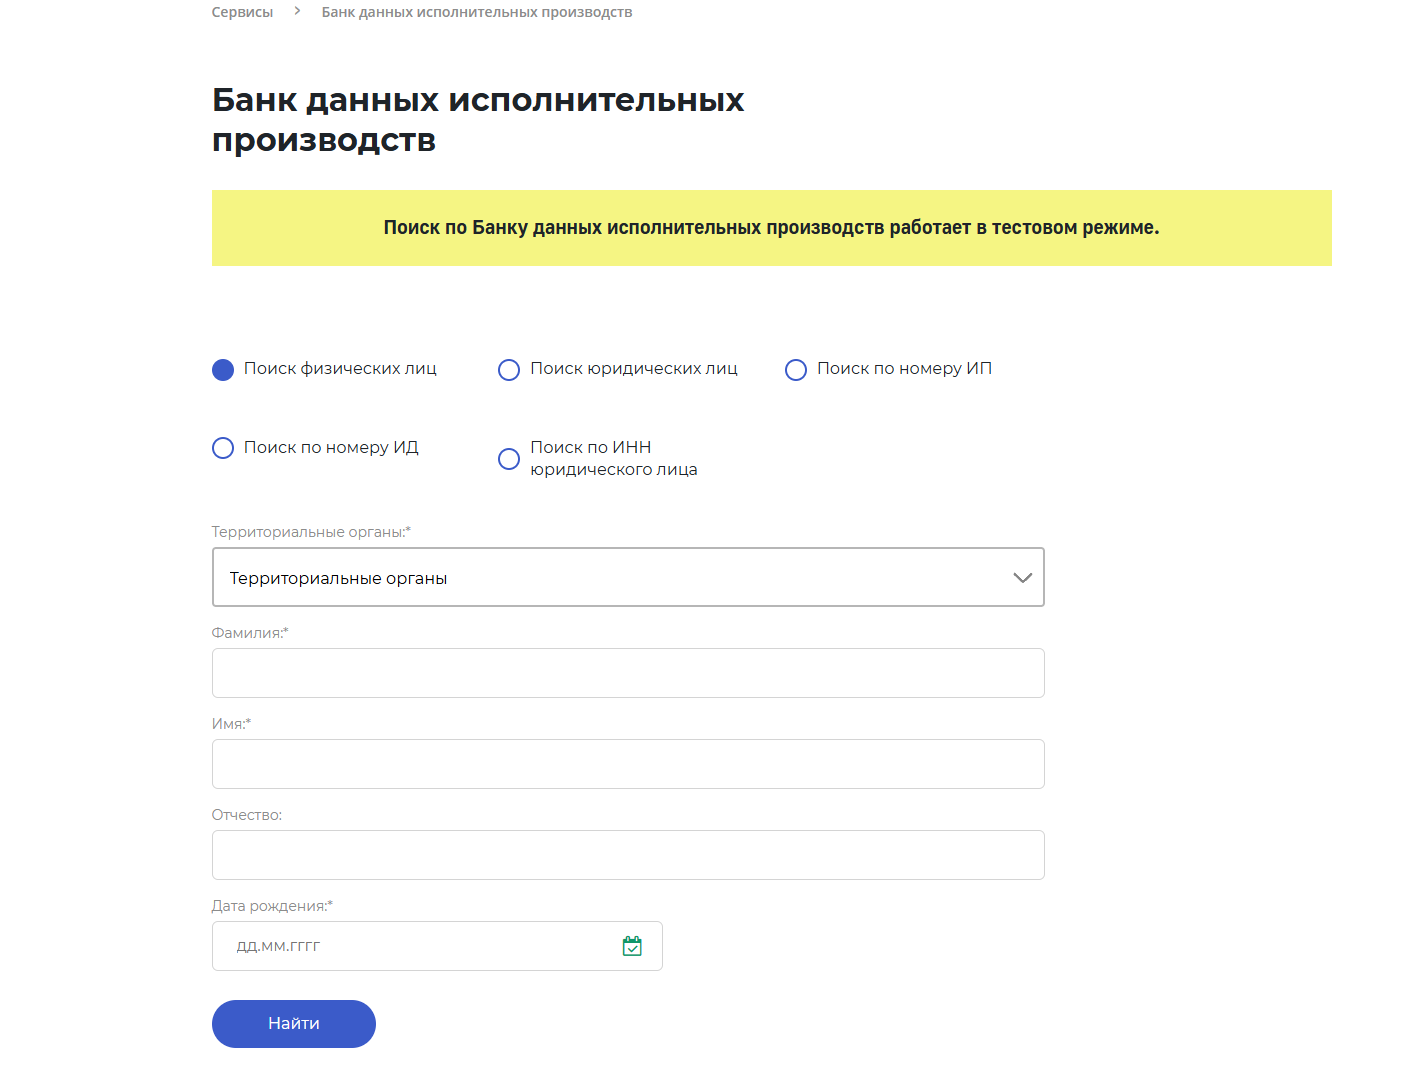The image size is (1426, 1080).
Task: Focus the 'Фамилия' input field
Action: pyautogui.click(x=628, y=673)
